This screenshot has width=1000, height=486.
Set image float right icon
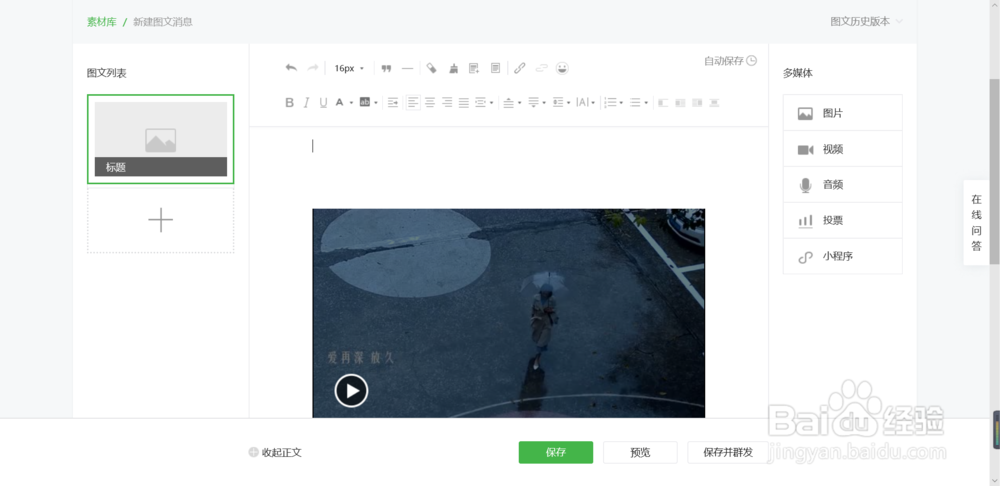[x=697, y=103]
